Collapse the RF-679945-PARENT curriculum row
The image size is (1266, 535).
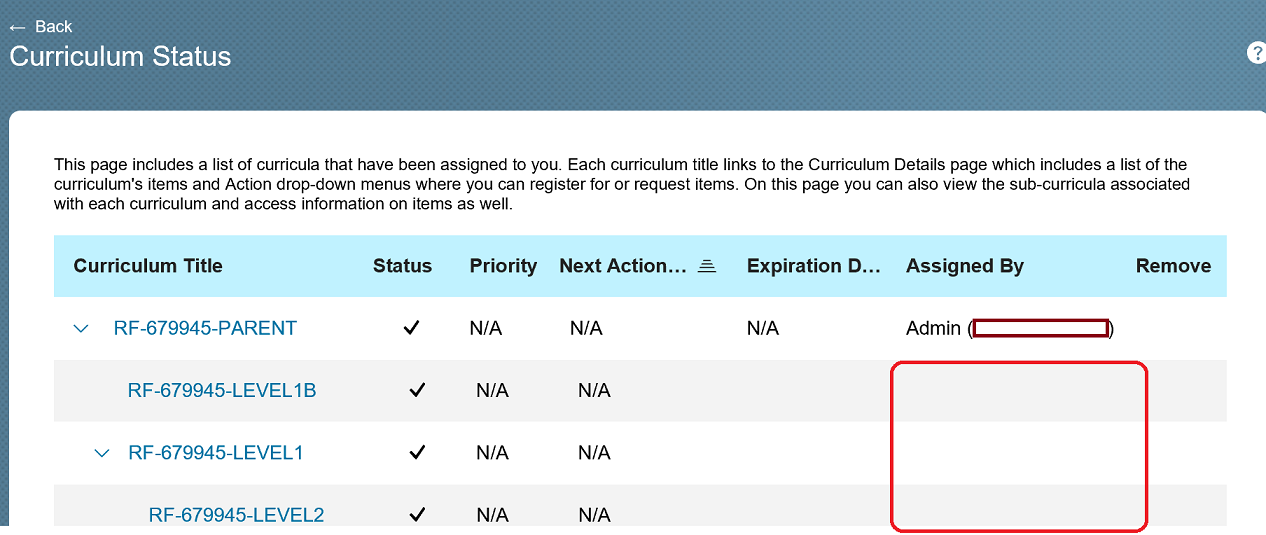point(82,328)
